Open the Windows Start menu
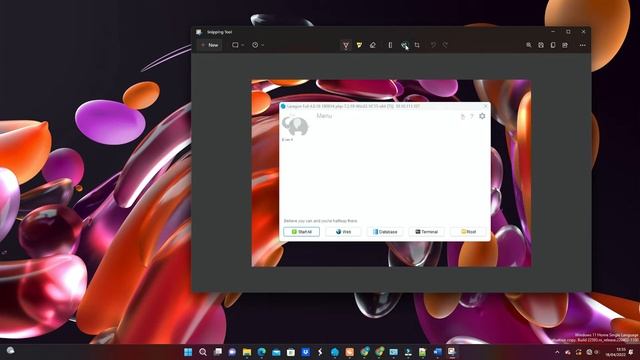640x360 pixels. click(x=188, y=352)
